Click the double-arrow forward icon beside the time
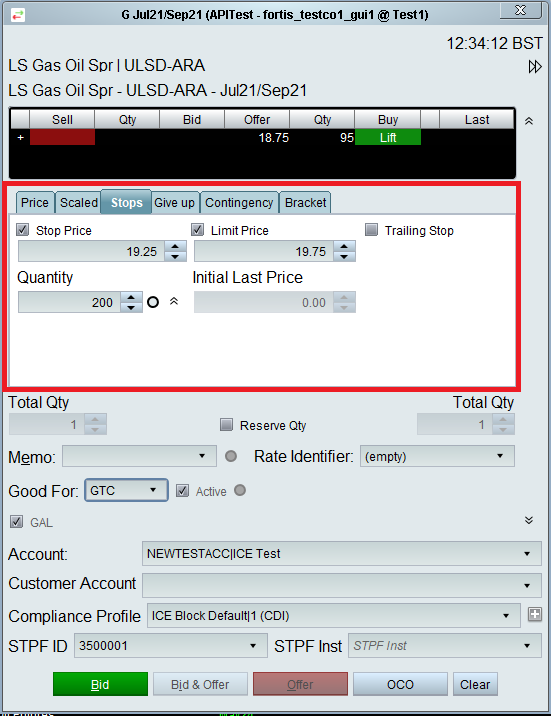 [535, 67]
